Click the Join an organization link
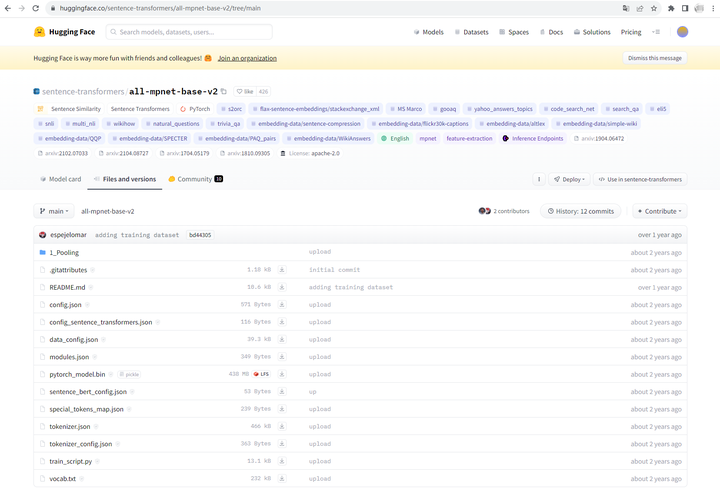 click(247, 58)
